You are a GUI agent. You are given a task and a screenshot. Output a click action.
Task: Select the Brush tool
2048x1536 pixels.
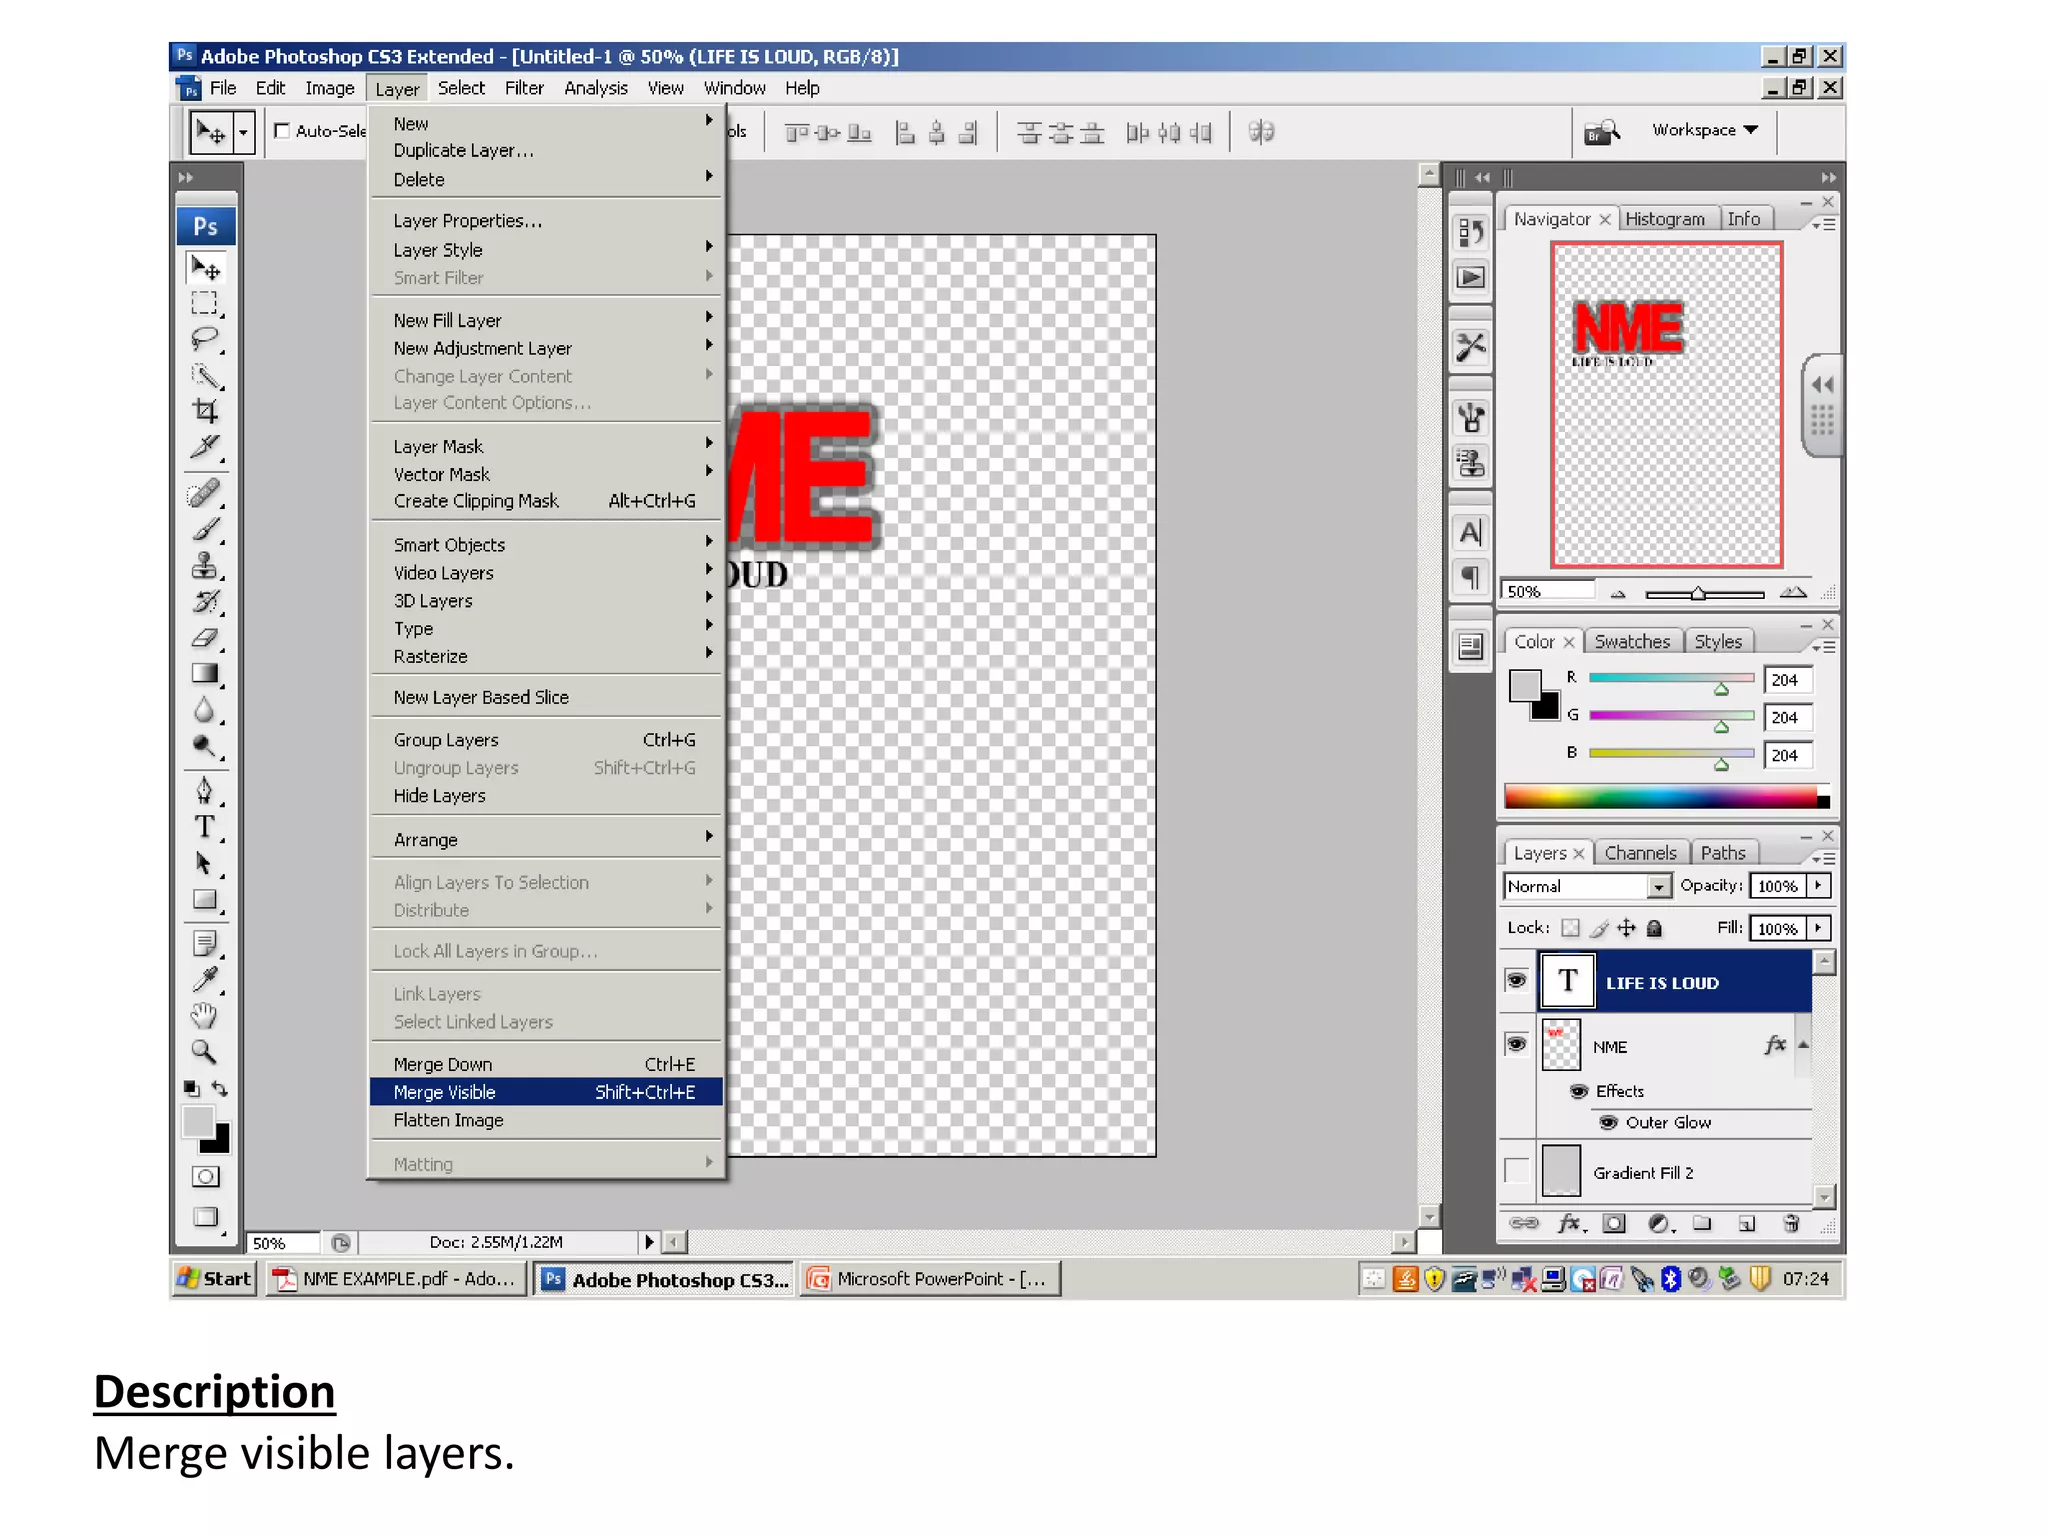(205, 529)
